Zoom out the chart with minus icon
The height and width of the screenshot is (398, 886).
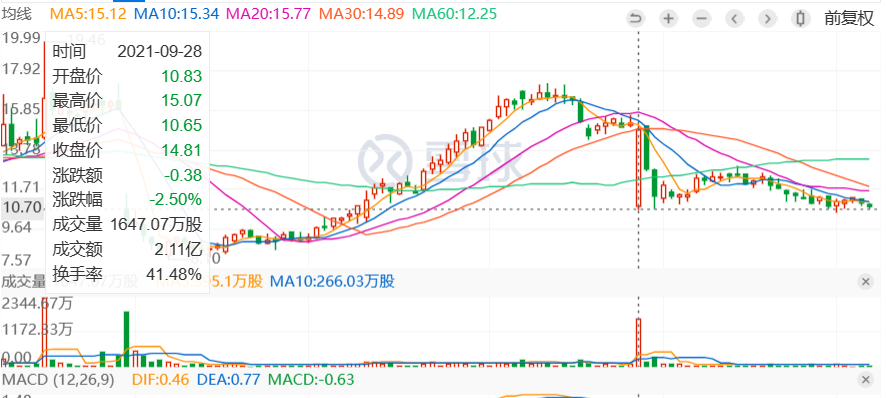tap(701, 19)
